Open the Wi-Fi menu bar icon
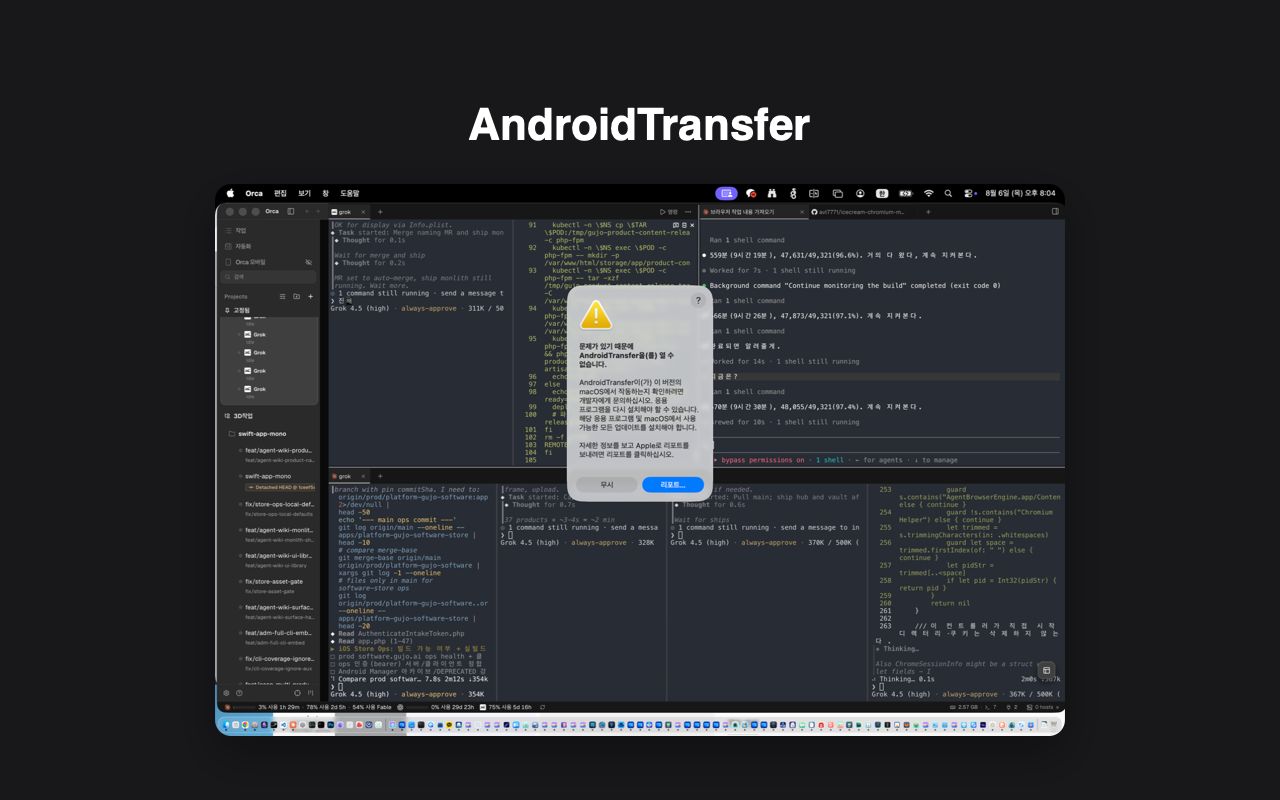This screenshot has width=1280, height=800. (928, 193)
